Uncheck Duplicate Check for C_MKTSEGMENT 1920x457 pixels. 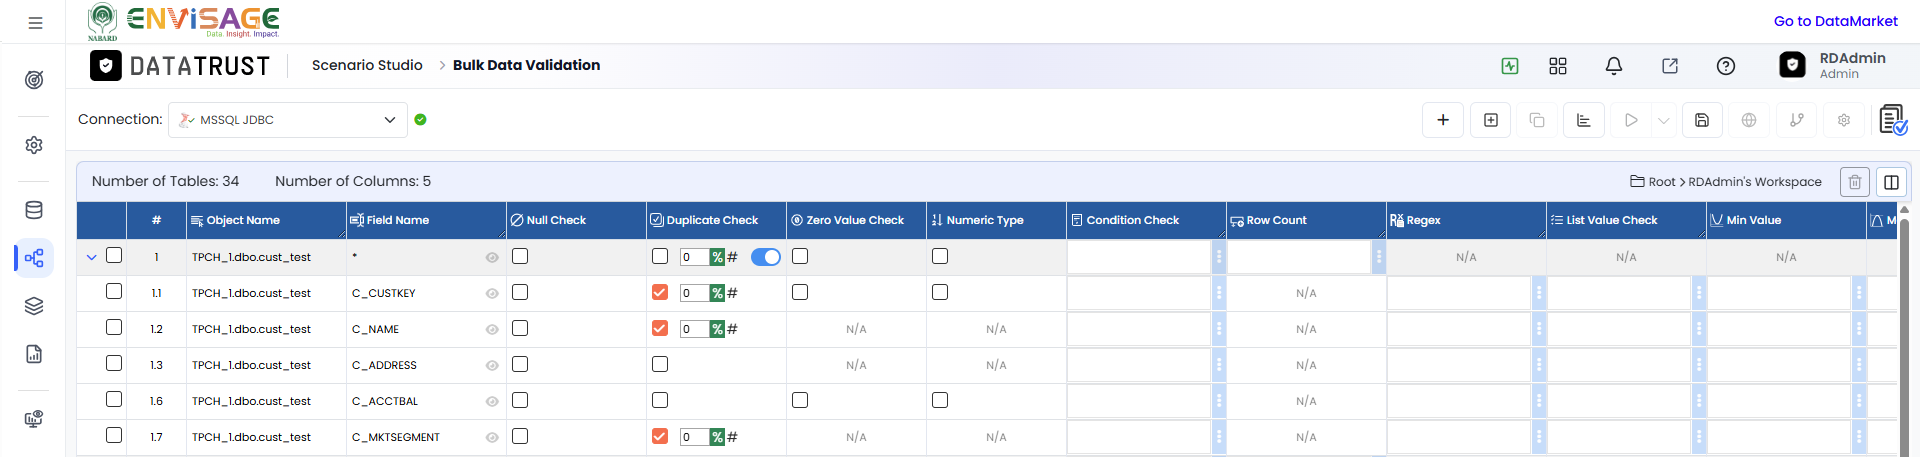(660, 436)
